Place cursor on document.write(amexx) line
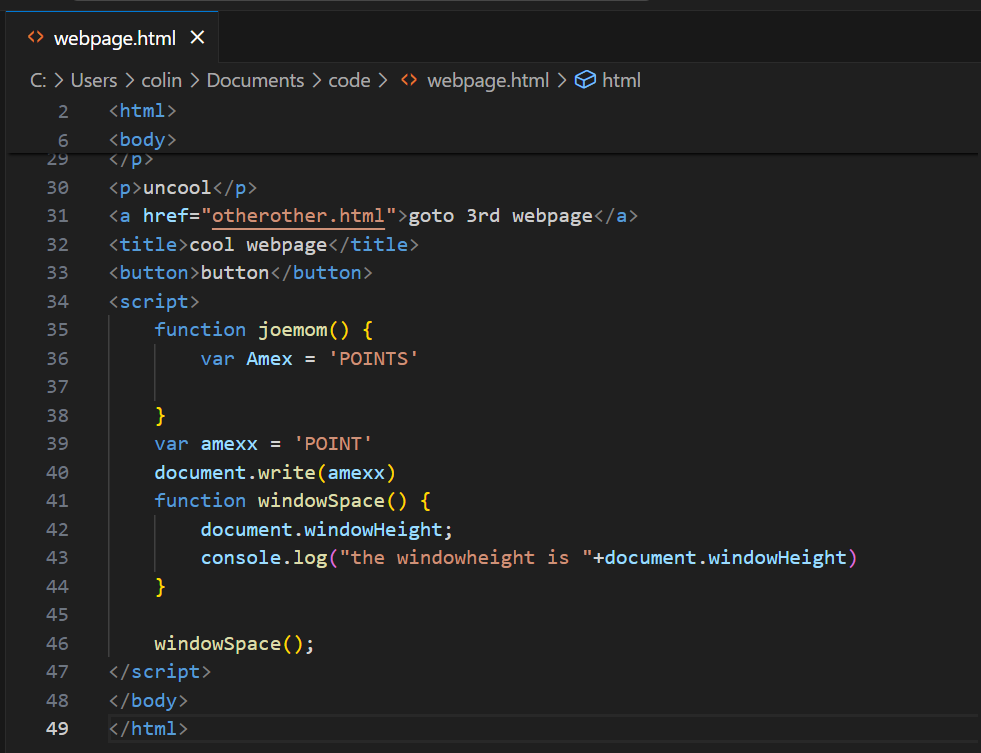Screen dimensions: 981x753 [275, 472]
